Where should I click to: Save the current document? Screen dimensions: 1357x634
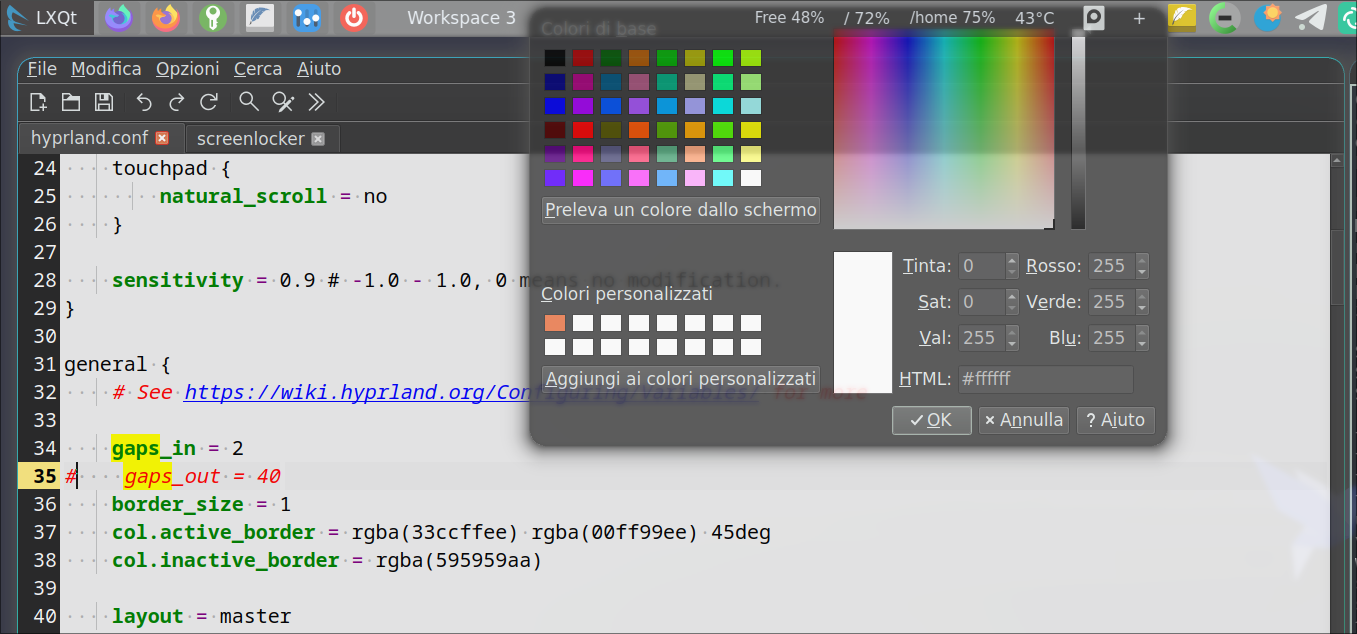103,101
